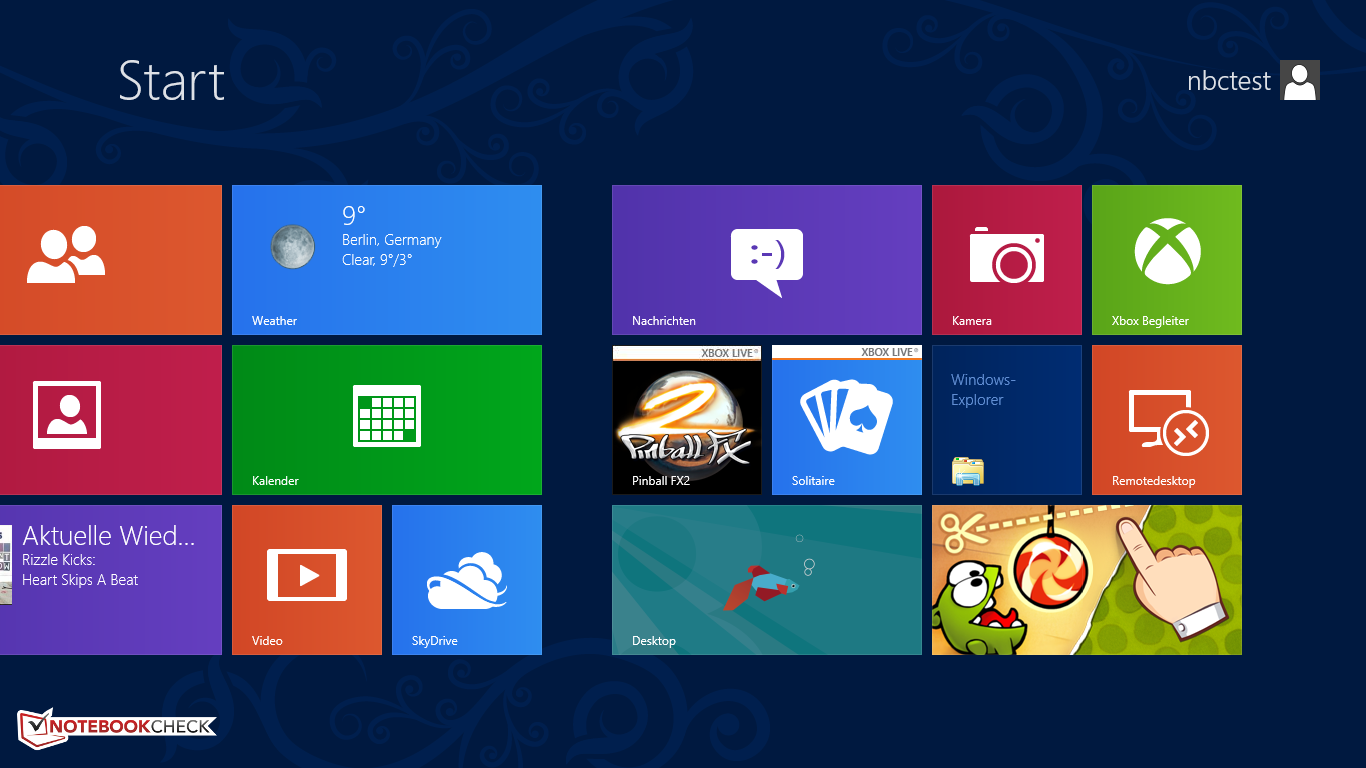Launch the Nachrichten messaging tile
Image resolution: width=1366 pixels, height=768 pixels.
point(766,259)
